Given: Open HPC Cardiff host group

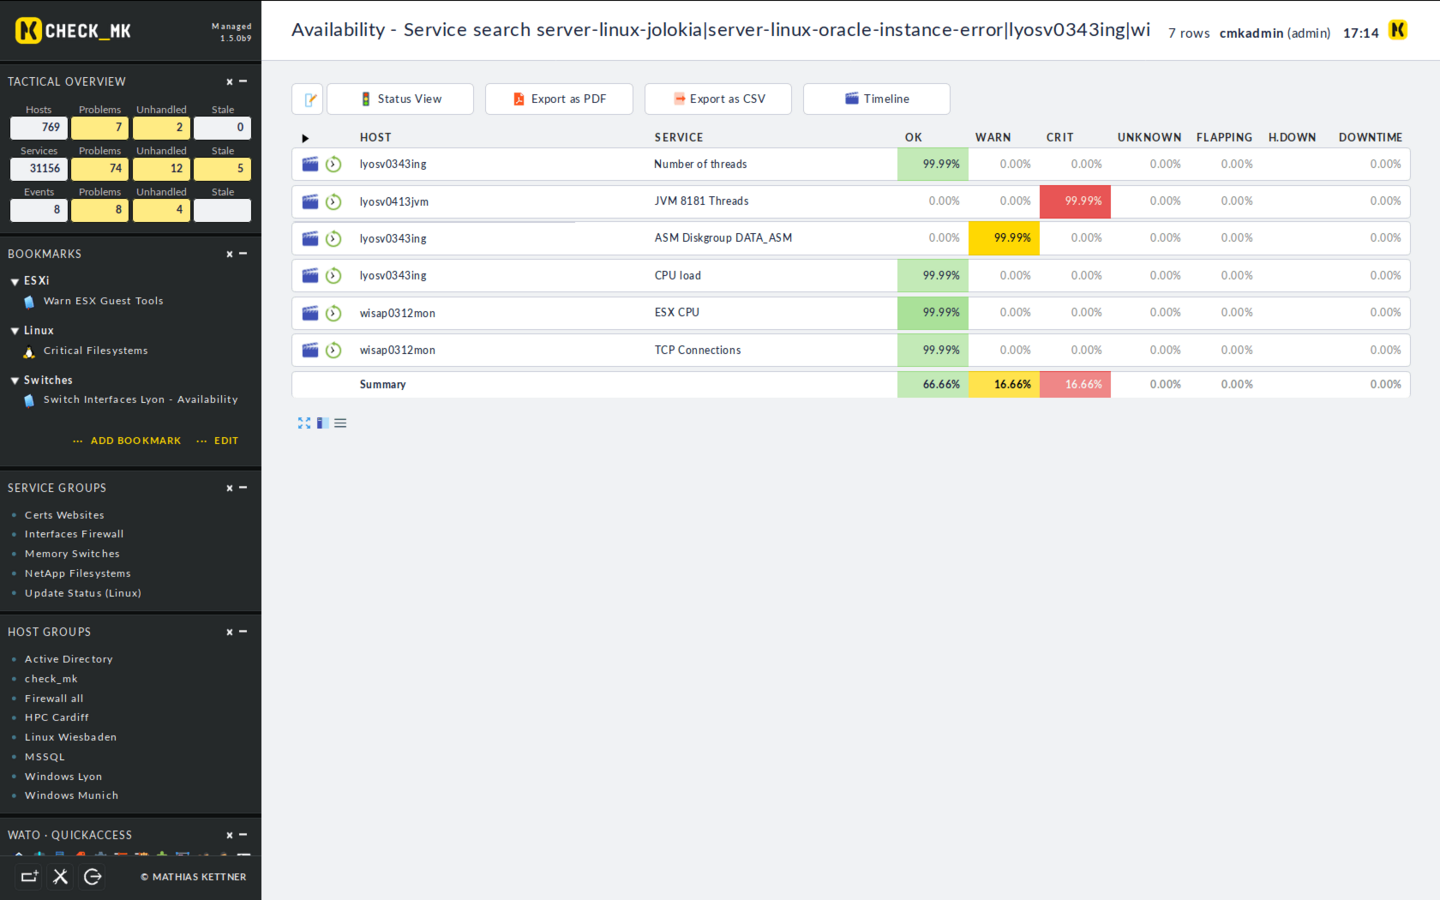Looking at the screenshot, I should click(57, 718).
